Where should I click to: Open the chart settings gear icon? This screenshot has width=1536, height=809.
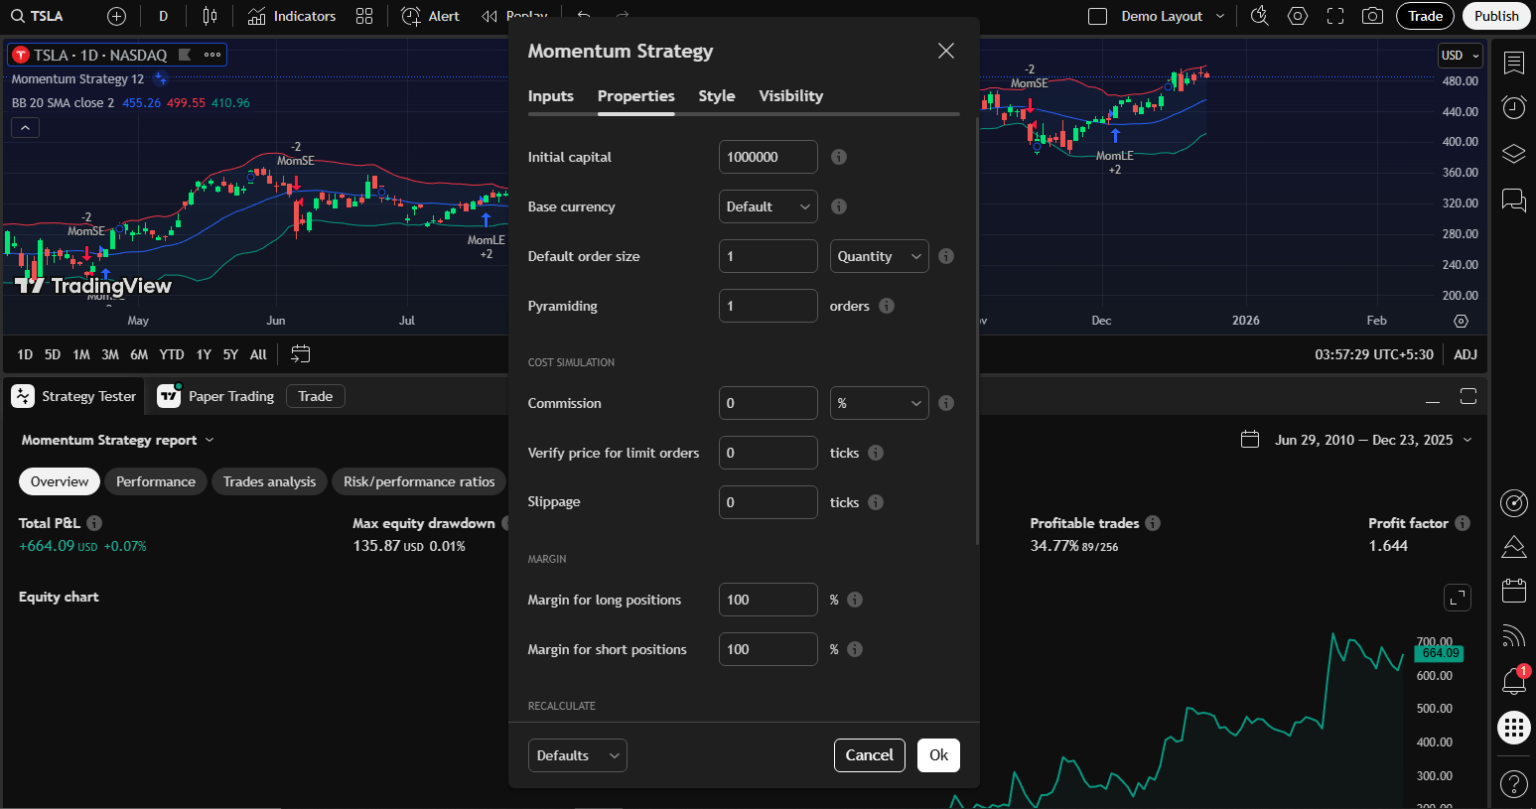pos(1296,16)
